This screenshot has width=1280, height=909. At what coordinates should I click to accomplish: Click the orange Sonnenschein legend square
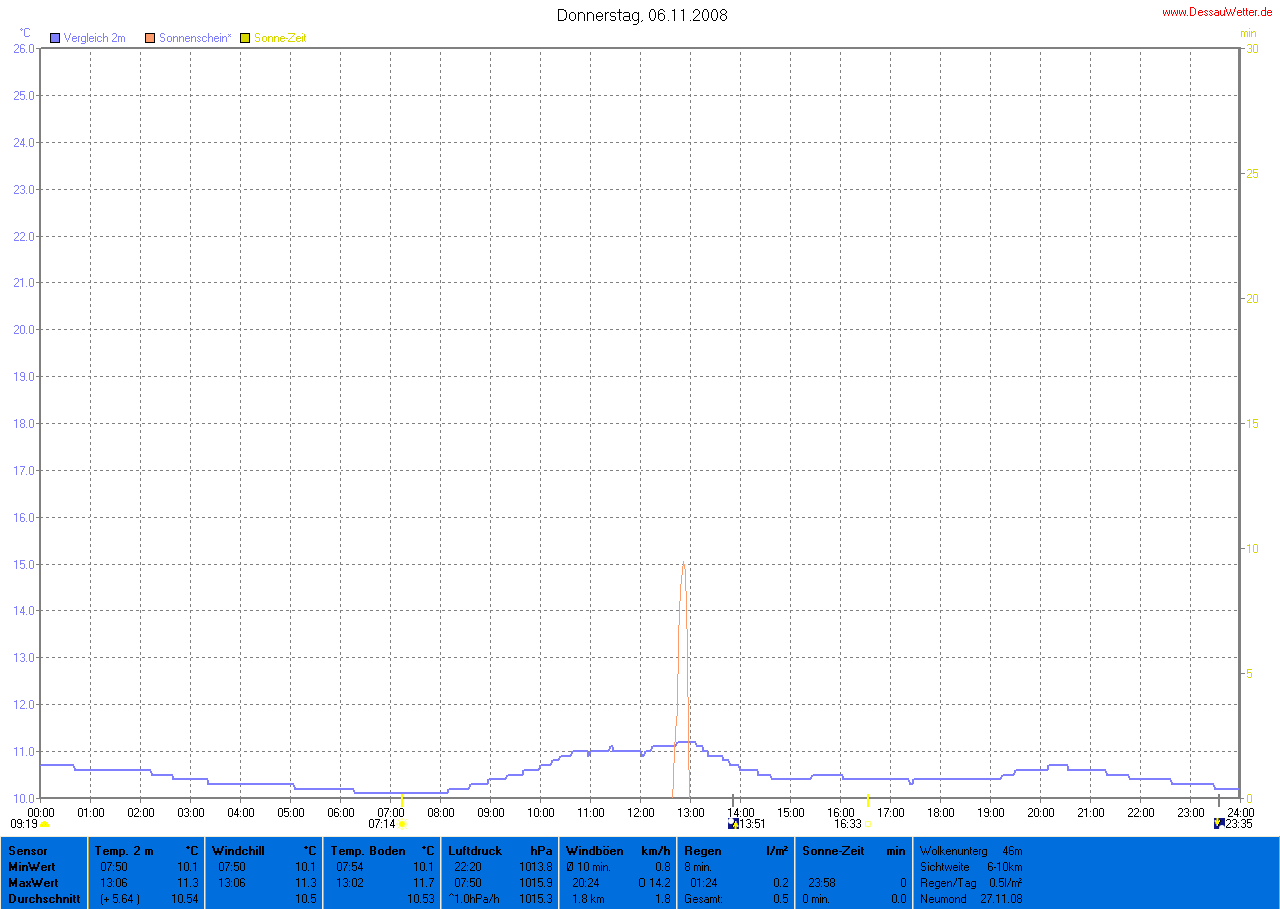click(150, 38)
